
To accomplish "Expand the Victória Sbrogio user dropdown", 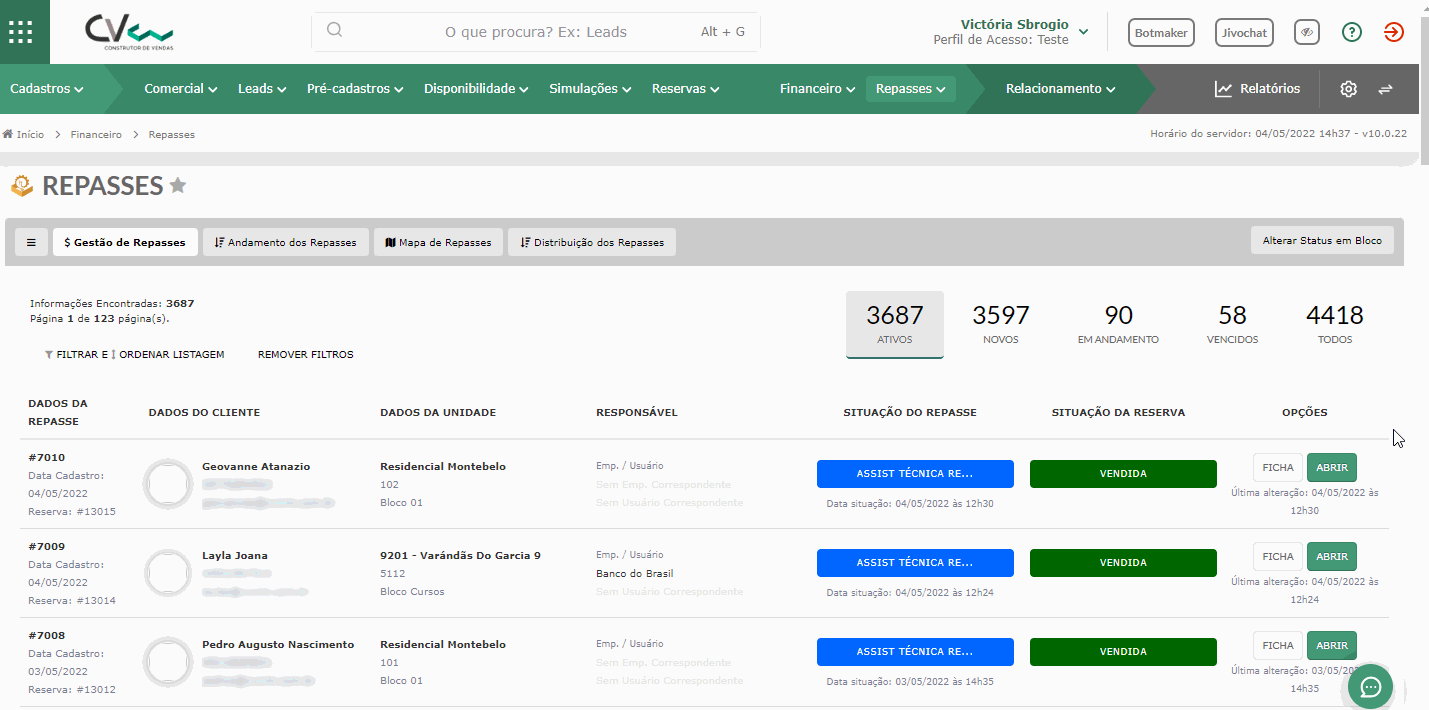I will pyautogui.click(x=1084, y=31).
